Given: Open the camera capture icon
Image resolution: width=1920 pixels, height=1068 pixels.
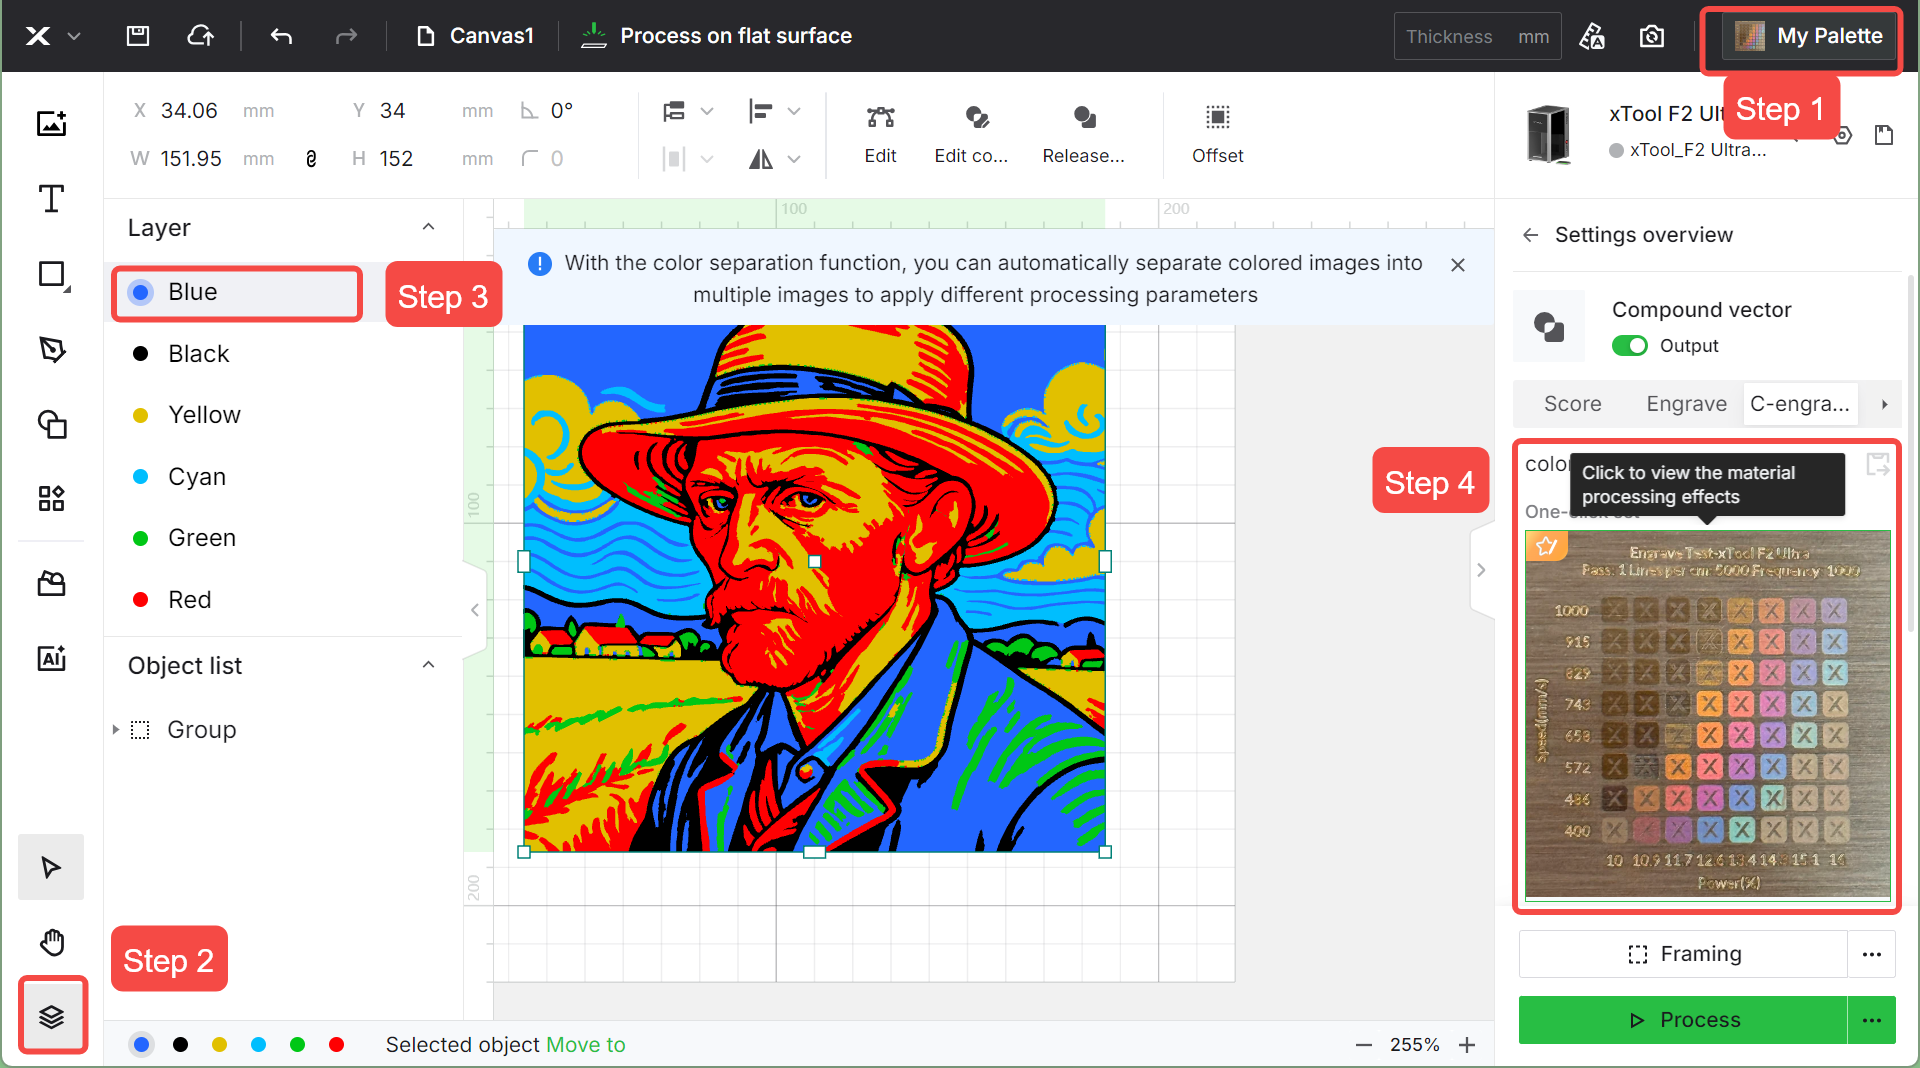Looking at the screenshot, I should [1652, 37].
